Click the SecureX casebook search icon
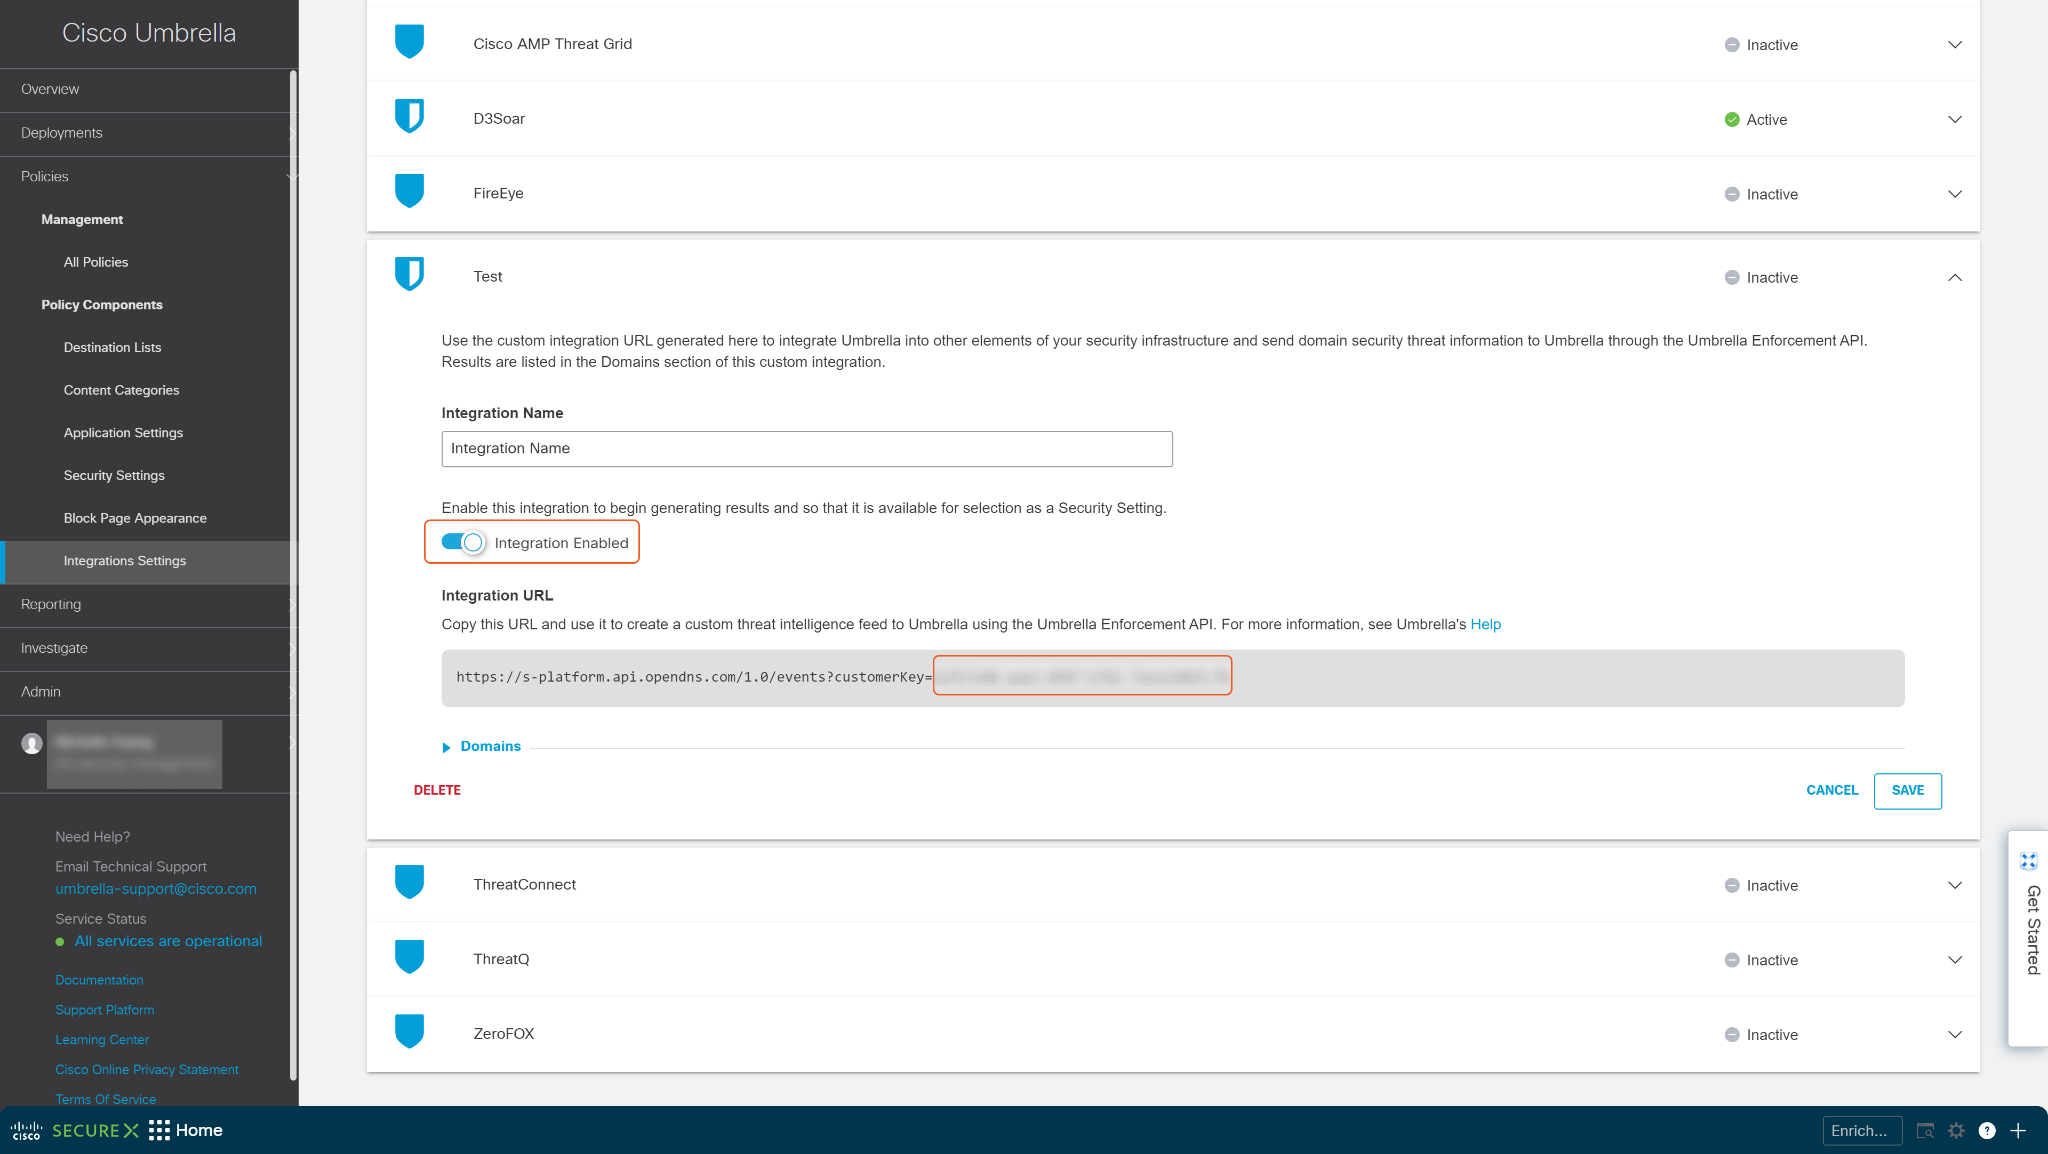The width and height of the screenshot is (2048, 1154). [x=1925, y=1130]
